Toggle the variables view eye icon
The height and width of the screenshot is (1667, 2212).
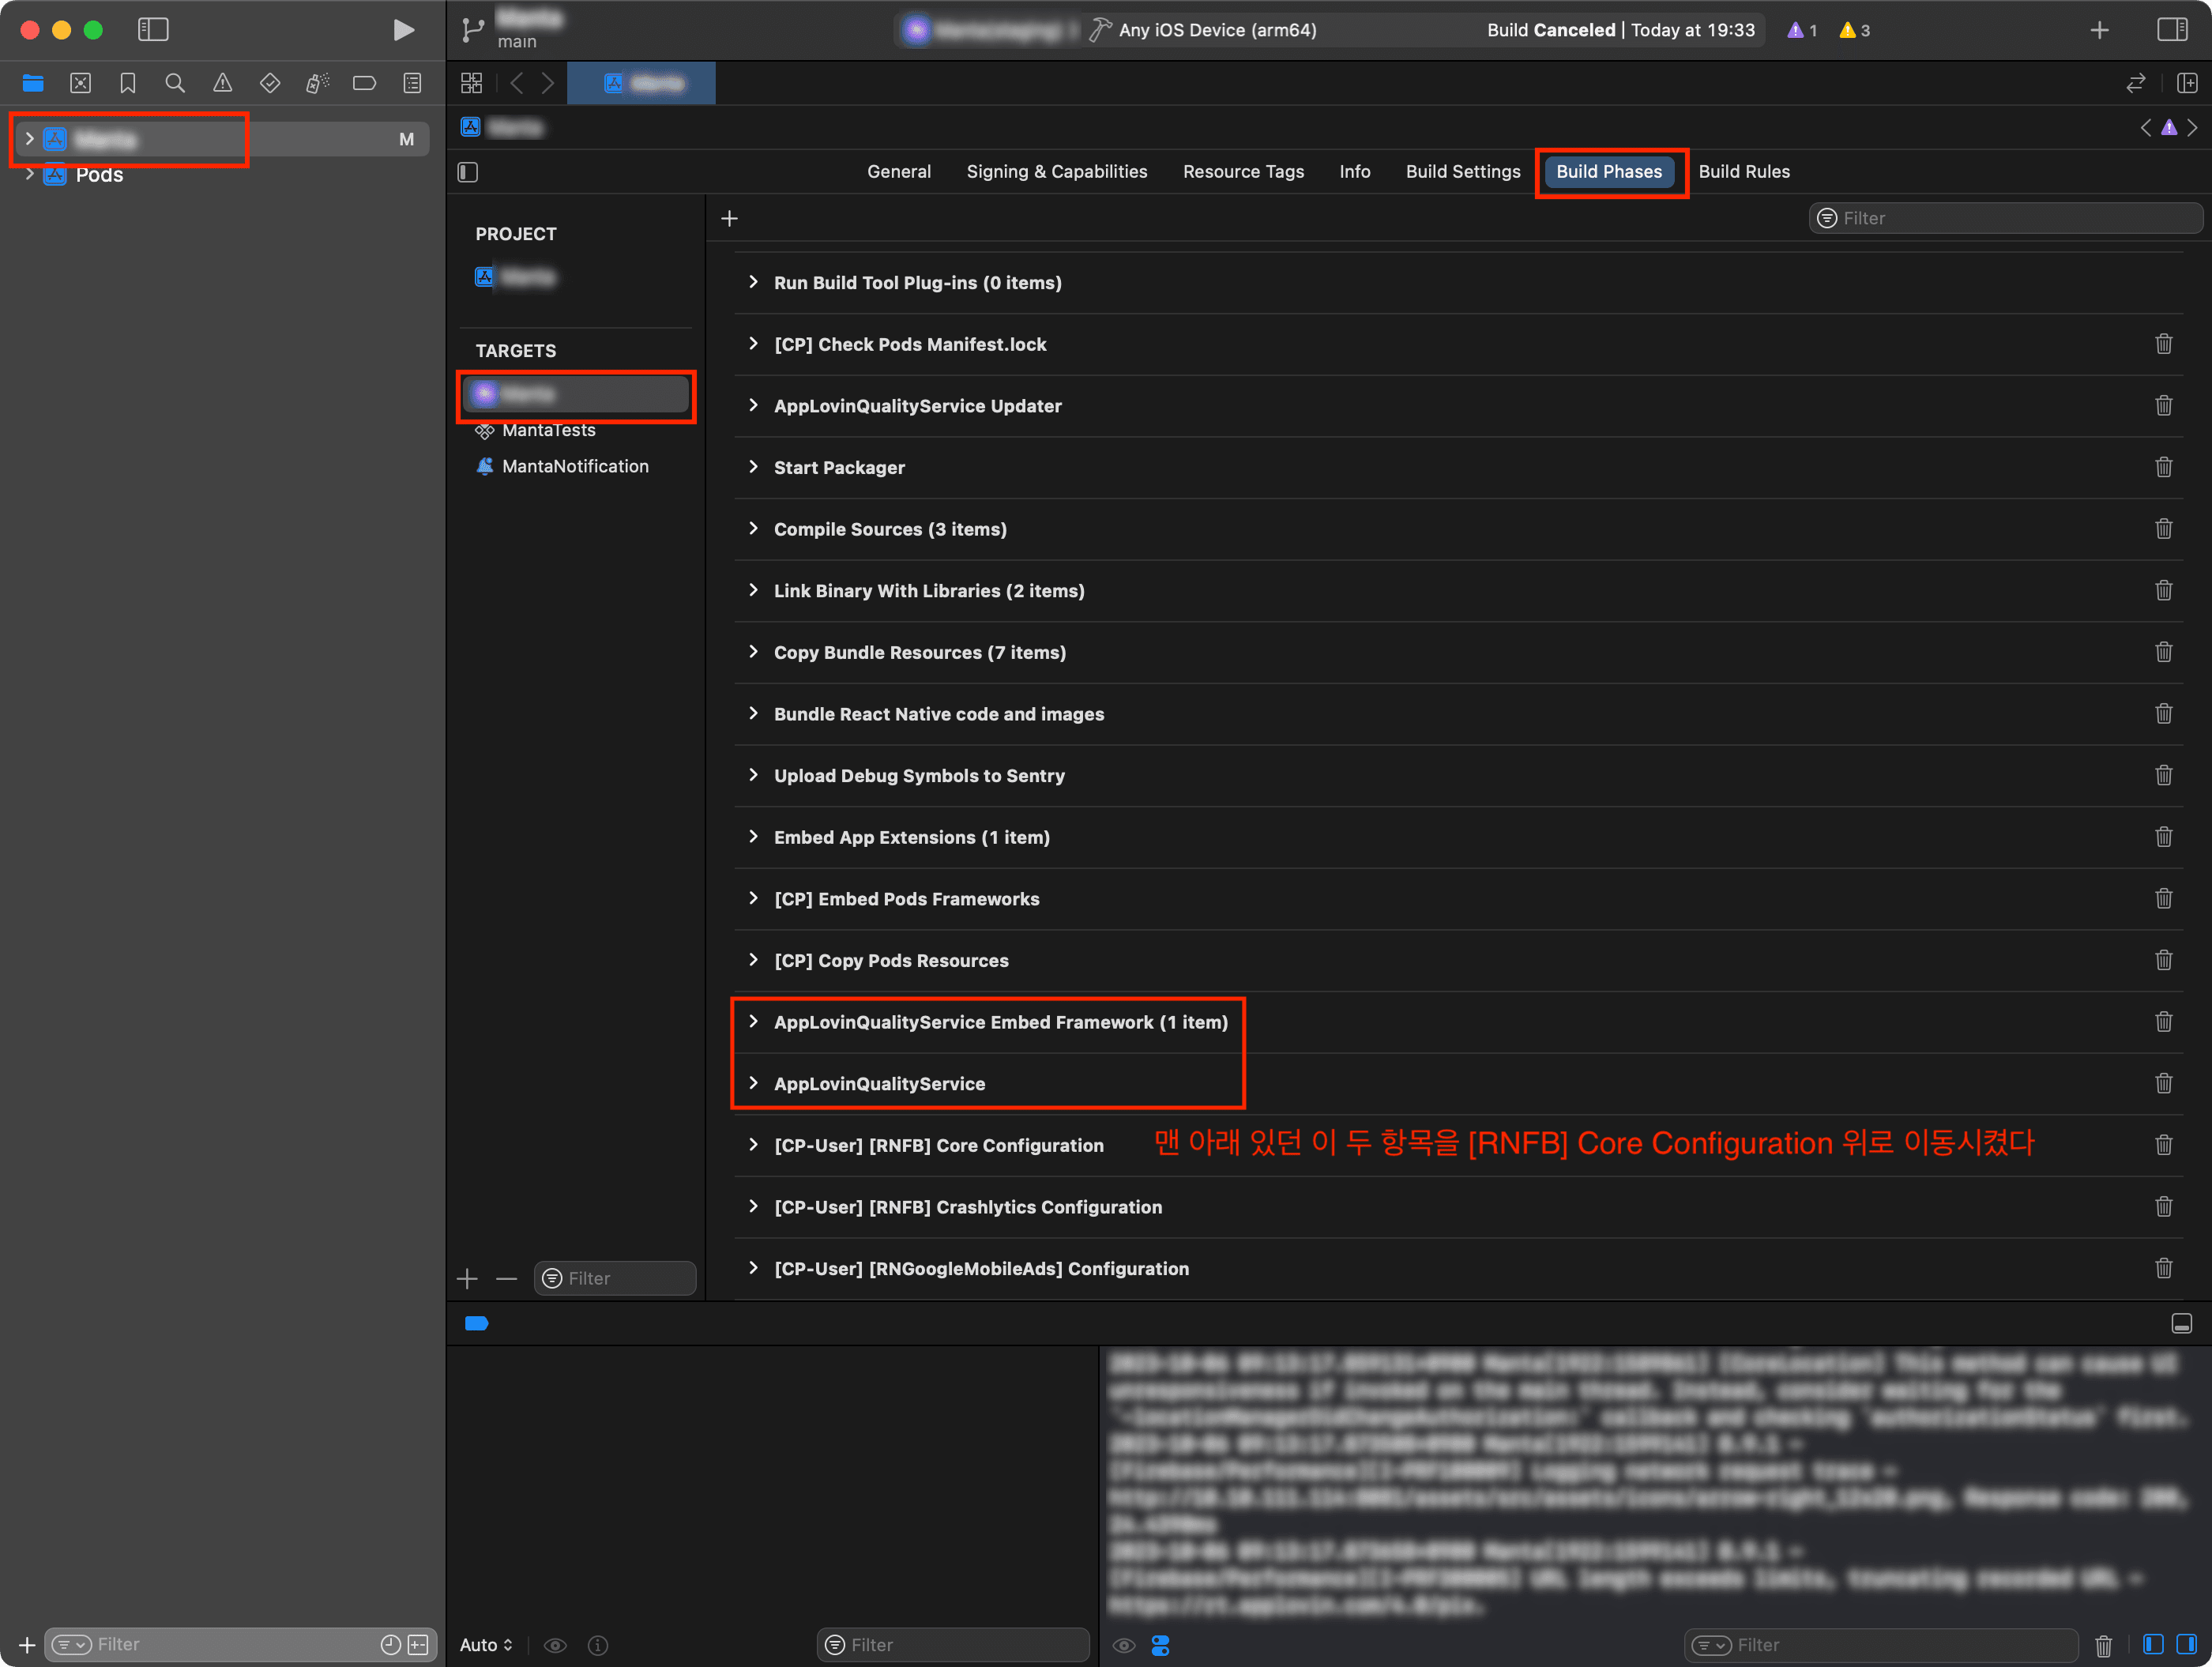[555, 1645]
